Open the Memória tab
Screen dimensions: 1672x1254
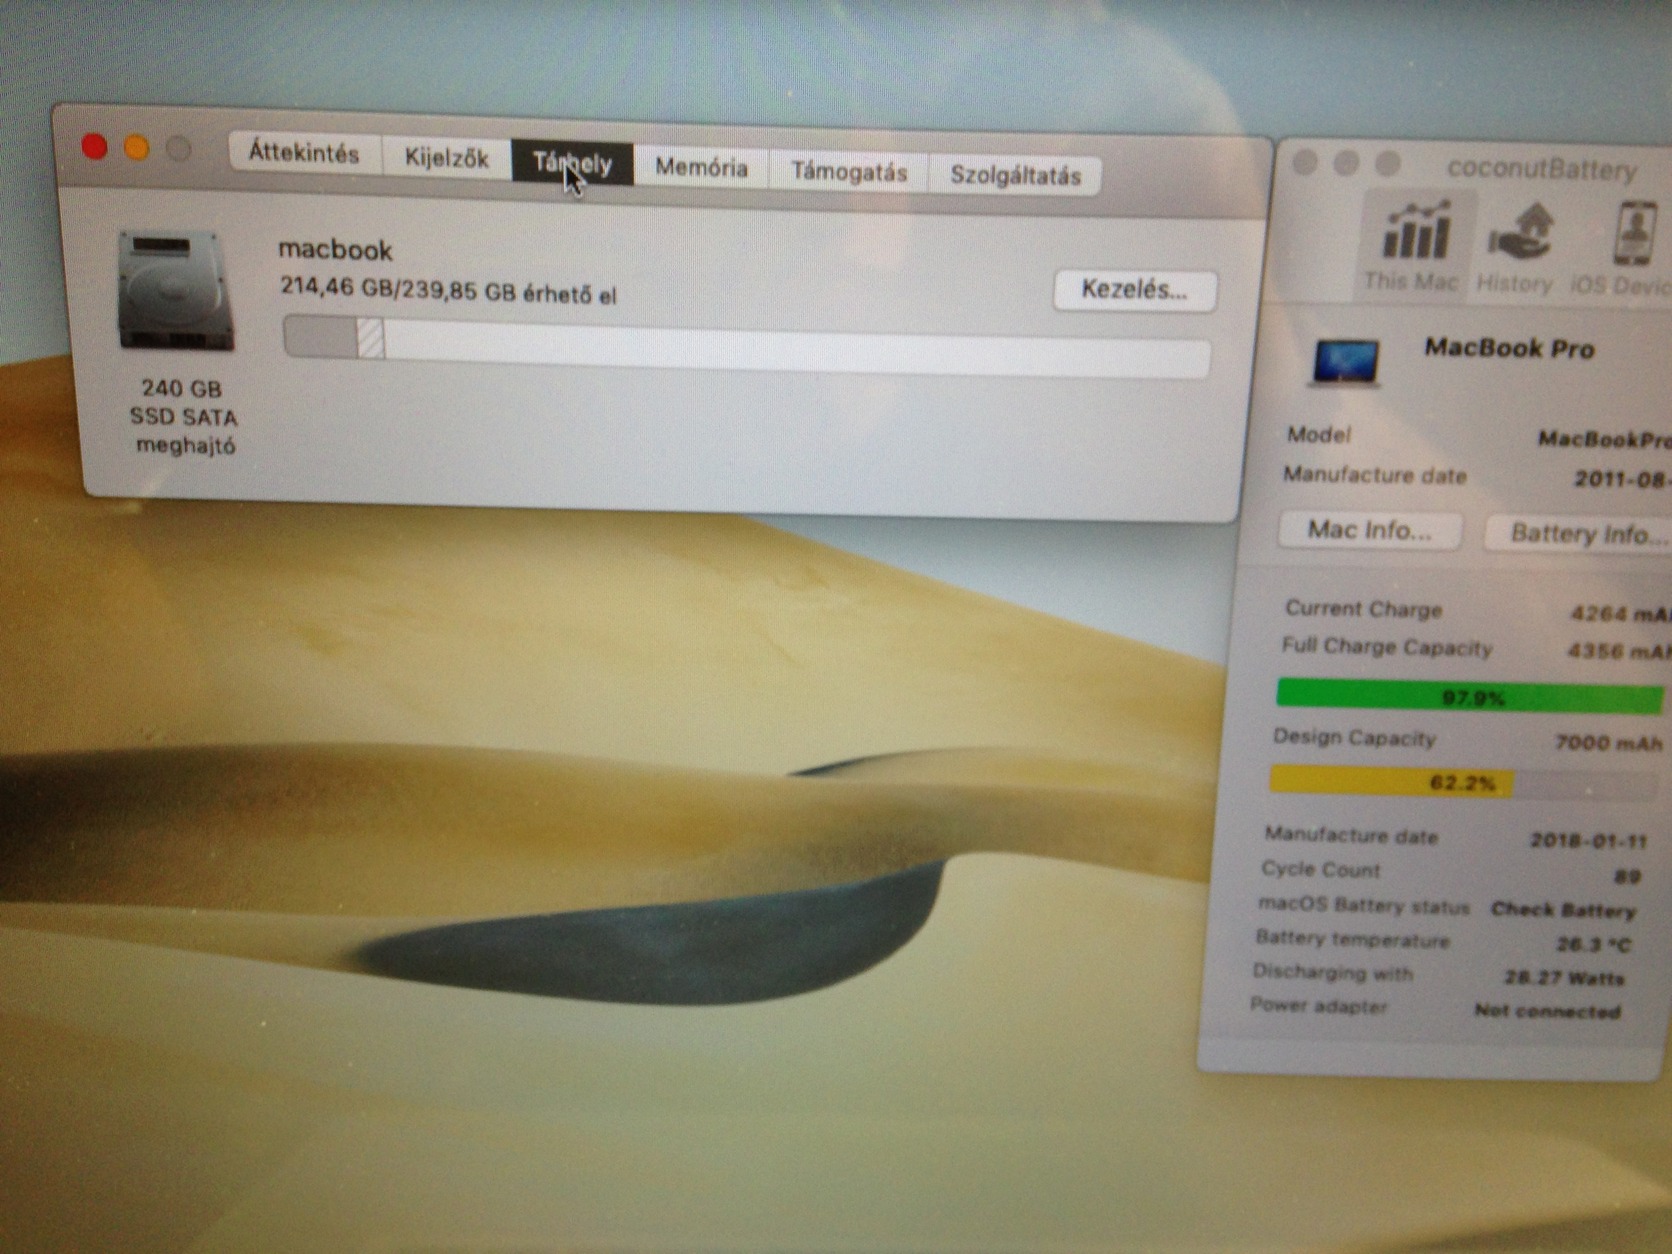point(701,167)
